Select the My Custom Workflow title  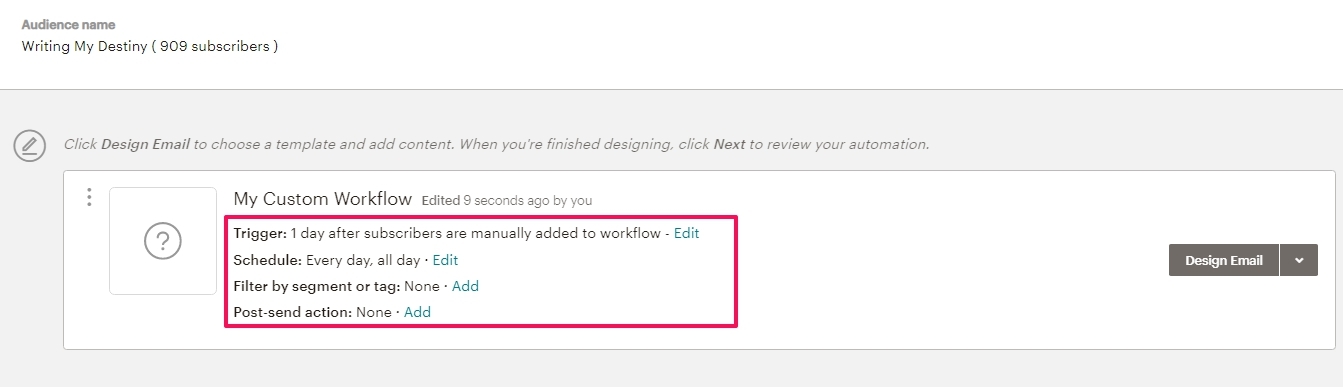tap(322, 199)
